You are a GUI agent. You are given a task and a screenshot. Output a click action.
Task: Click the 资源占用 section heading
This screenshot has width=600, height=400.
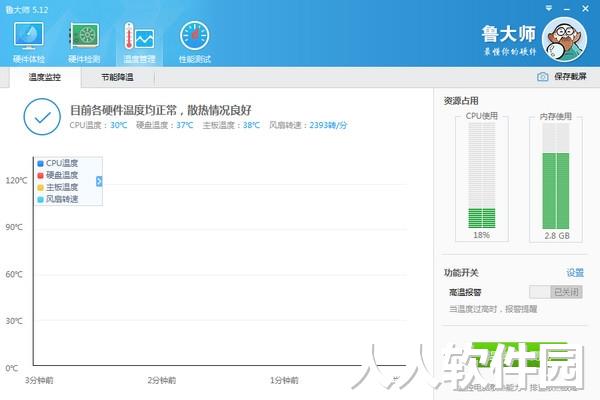point(461,101)
